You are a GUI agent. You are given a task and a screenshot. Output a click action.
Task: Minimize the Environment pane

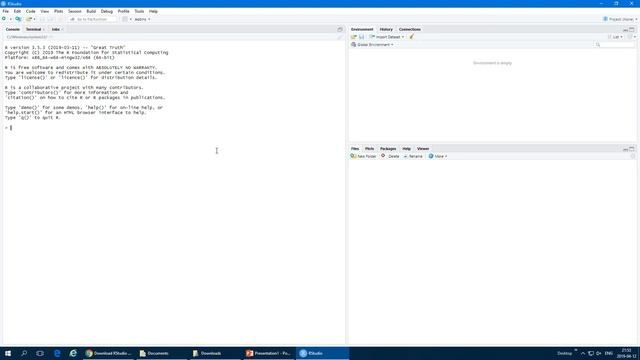click(625, 30)
